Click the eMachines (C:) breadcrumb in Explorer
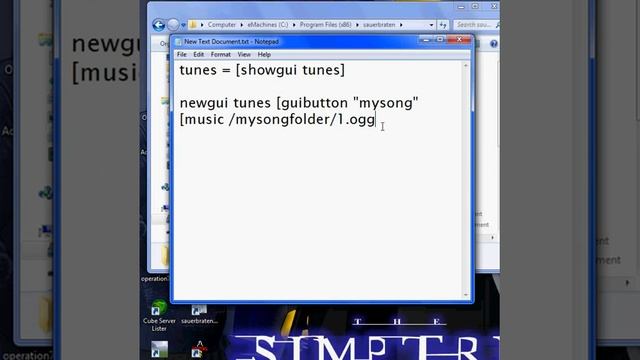The height and width of the screenshot is (360, 640). tap(267, 25)
